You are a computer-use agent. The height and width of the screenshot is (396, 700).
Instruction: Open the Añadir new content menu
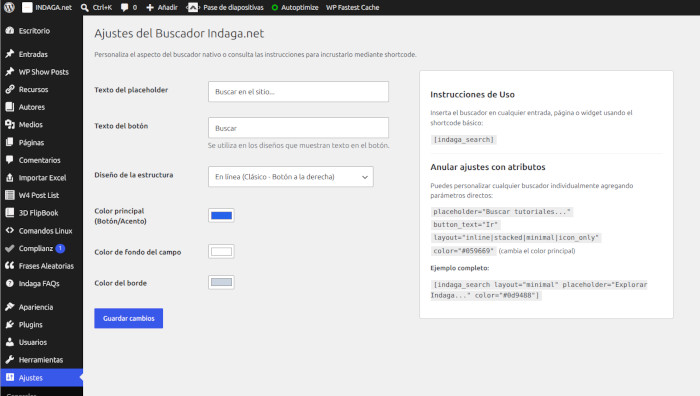click(162, 8)
